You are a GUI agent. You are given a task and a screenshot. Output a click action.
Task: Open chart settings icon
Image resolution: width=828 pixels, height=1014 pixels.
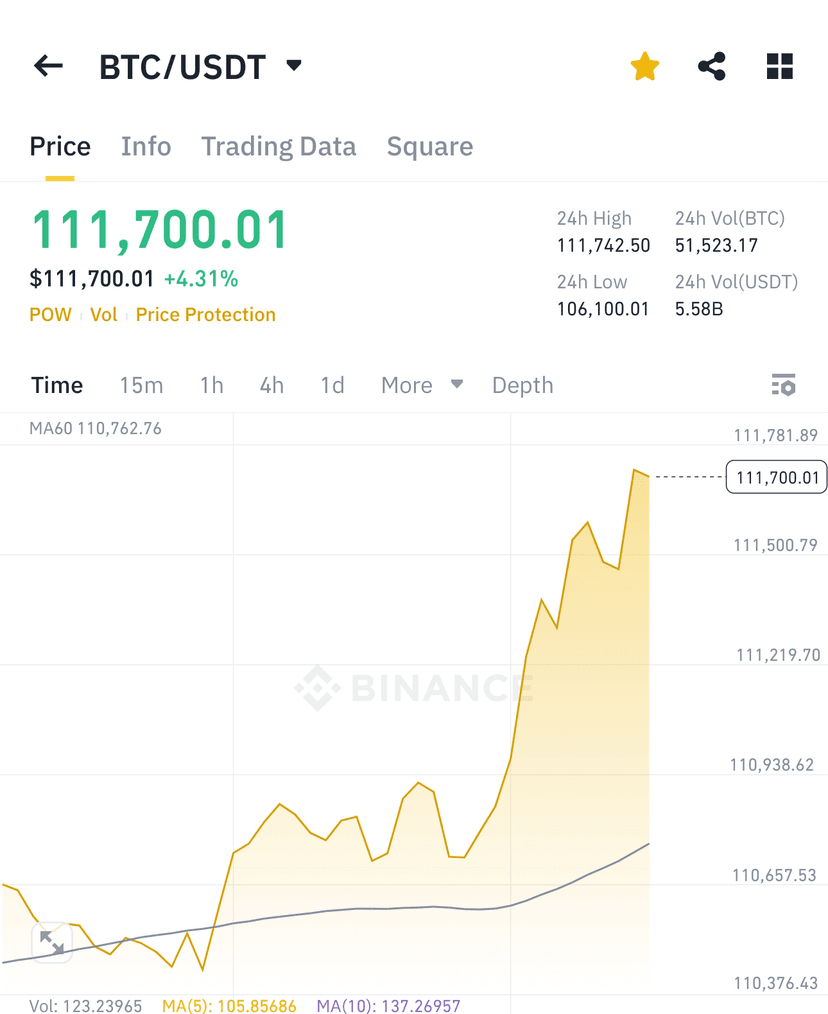[783, 385]
